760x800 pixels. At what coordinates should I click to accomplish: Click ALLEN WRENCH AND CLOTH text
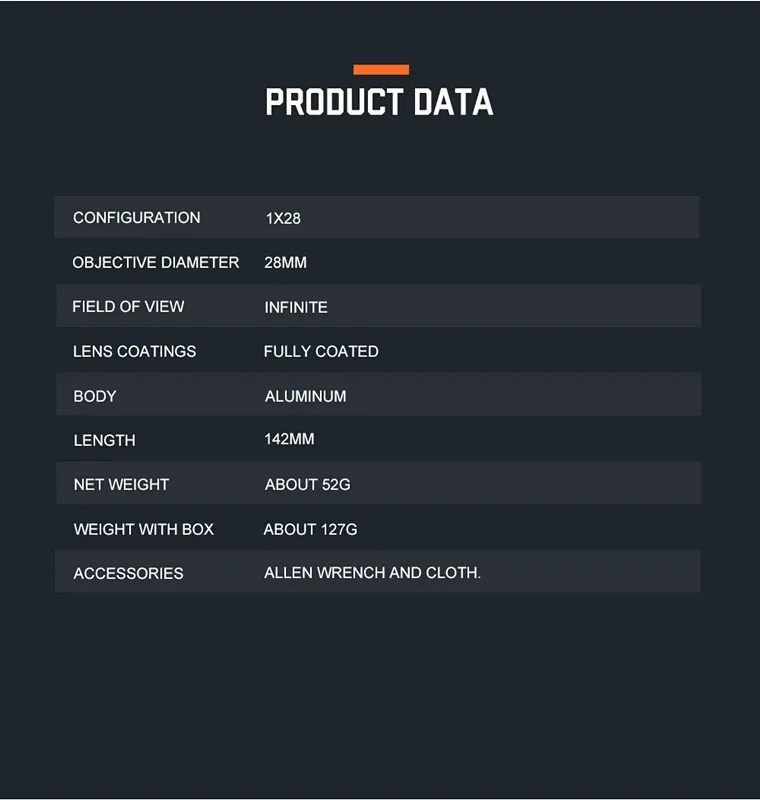coord(372,573)
